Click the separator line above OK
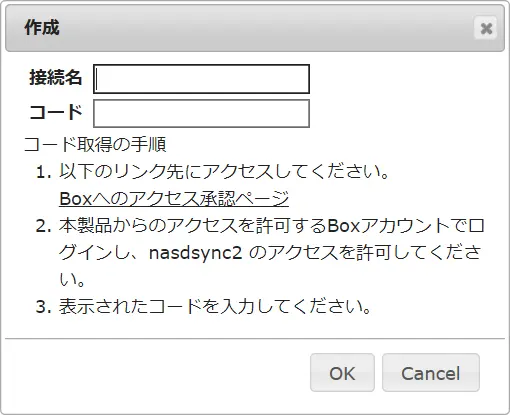Screen dimensions: 510x415 (255, 339)
